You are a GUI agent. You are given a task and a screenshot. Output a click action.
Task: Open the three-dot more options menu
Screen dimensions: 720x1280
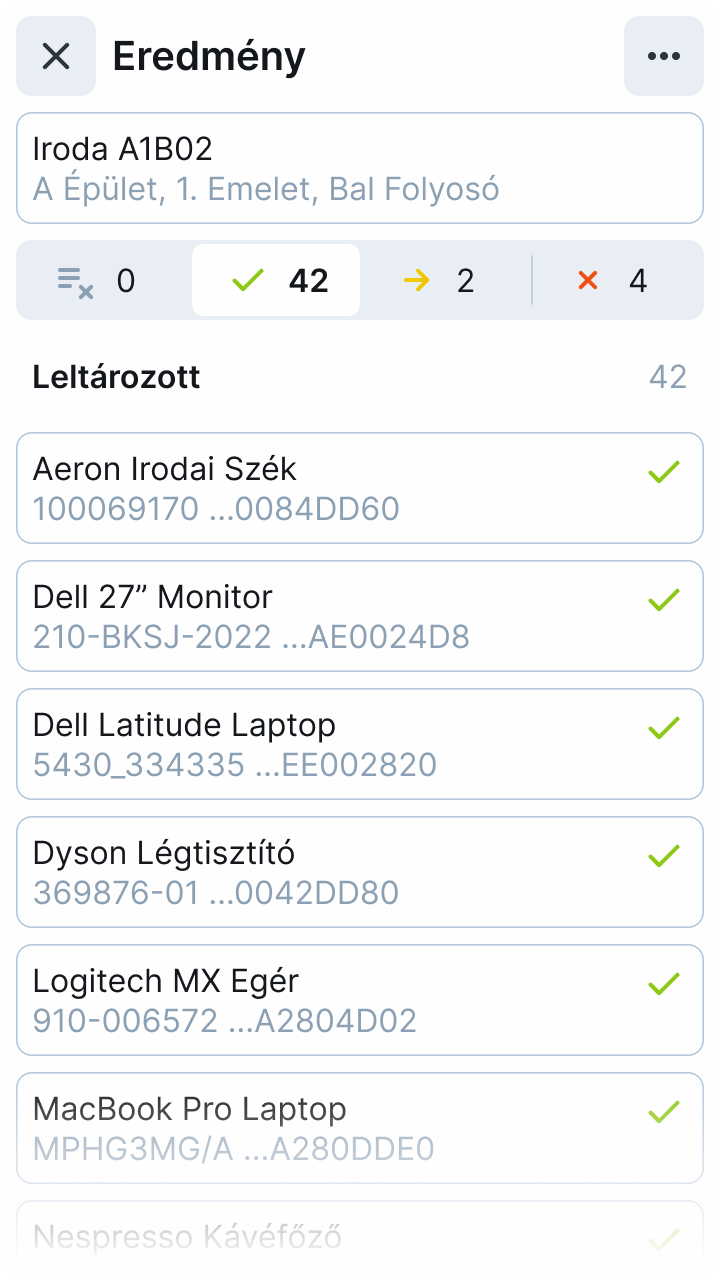[x=664, y=56]
